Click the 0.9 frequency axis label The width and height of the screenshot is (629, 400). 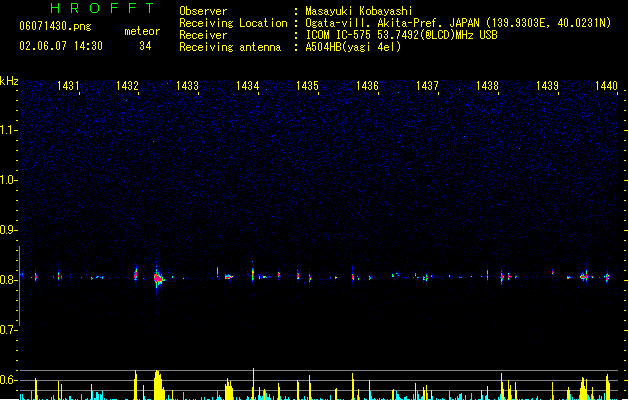tap(8, 230)
